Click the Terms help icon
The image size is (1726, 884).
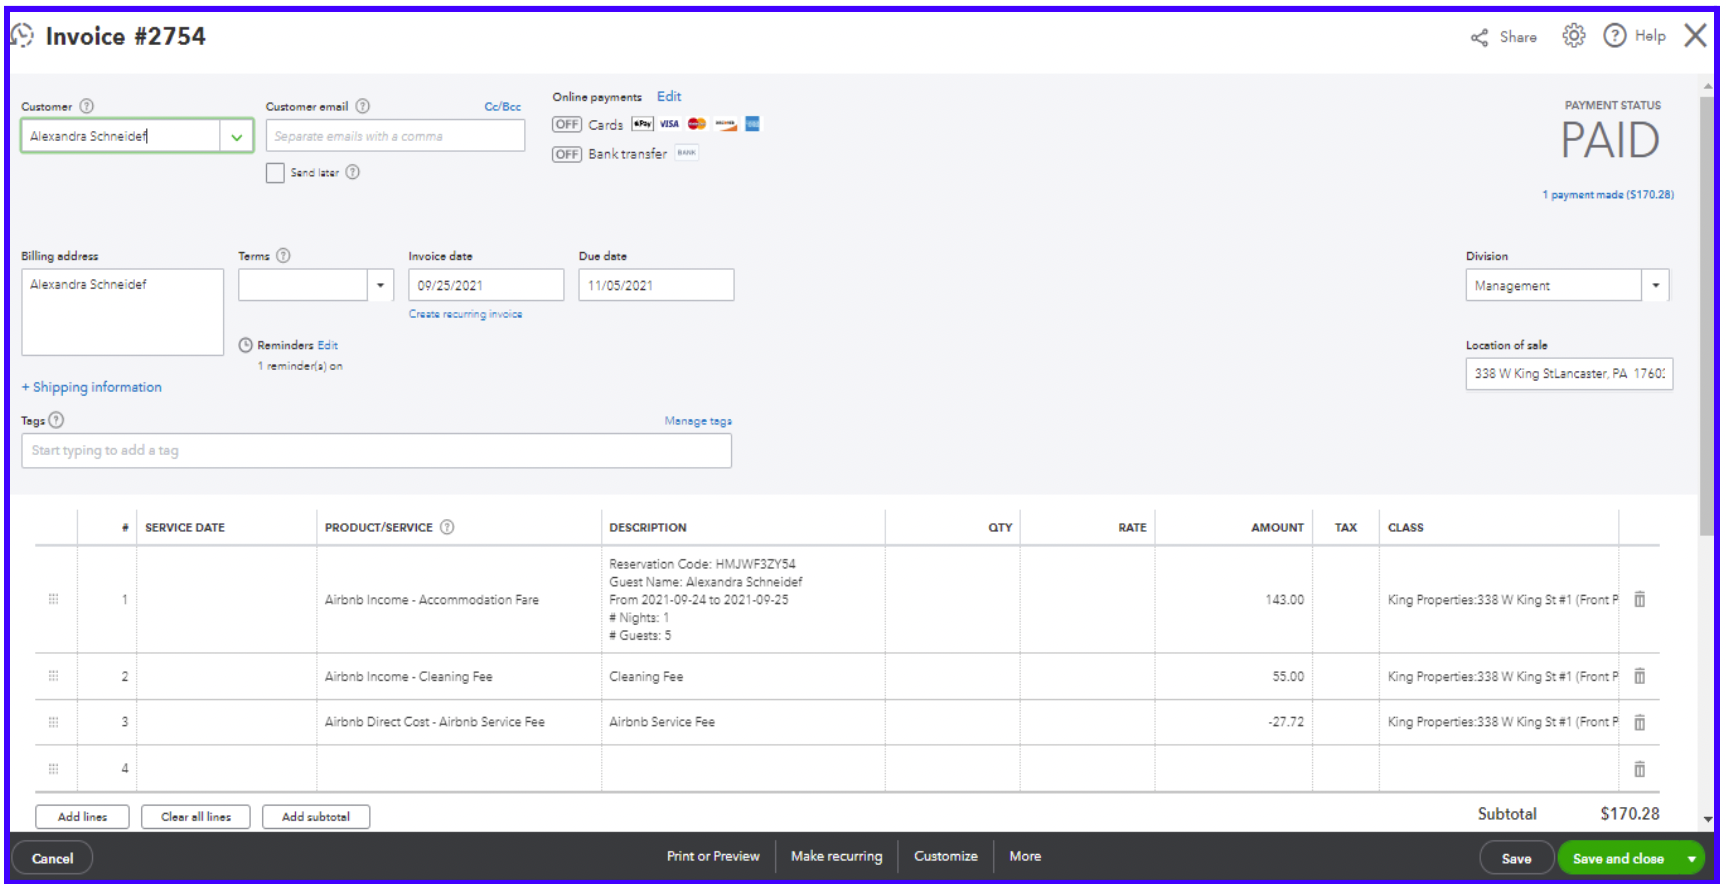pos(283,256)
